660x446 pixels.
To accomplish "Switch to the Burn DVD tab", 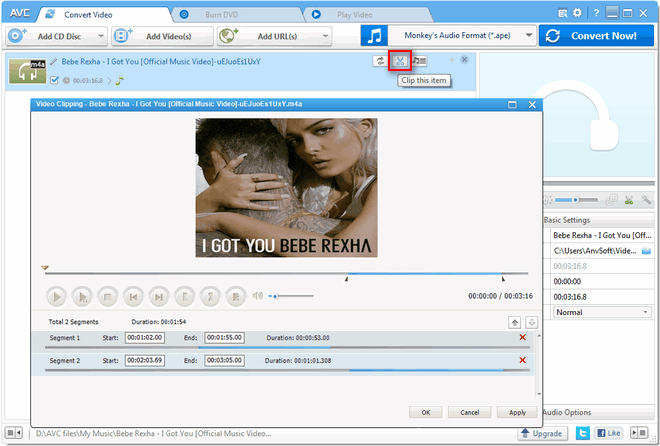I will pos(236,15).
